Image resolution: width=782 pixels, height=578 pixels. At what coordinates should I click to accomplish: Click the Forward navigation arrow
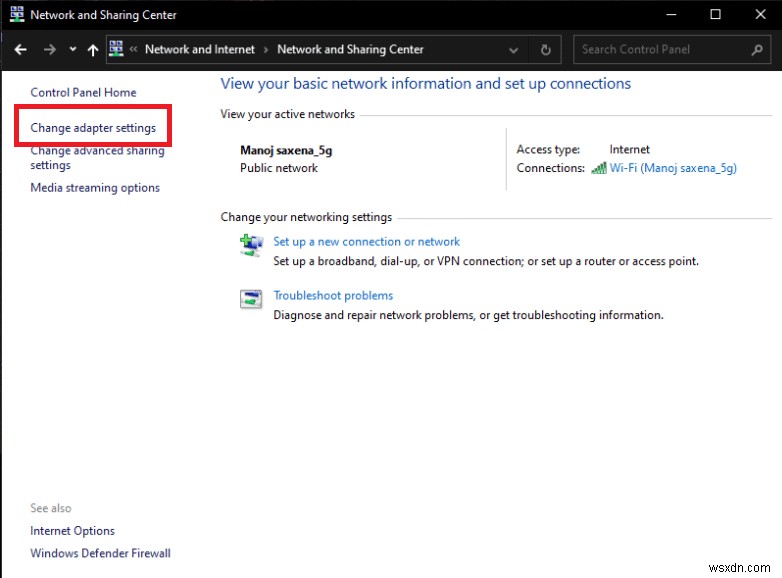coord(49,49)
